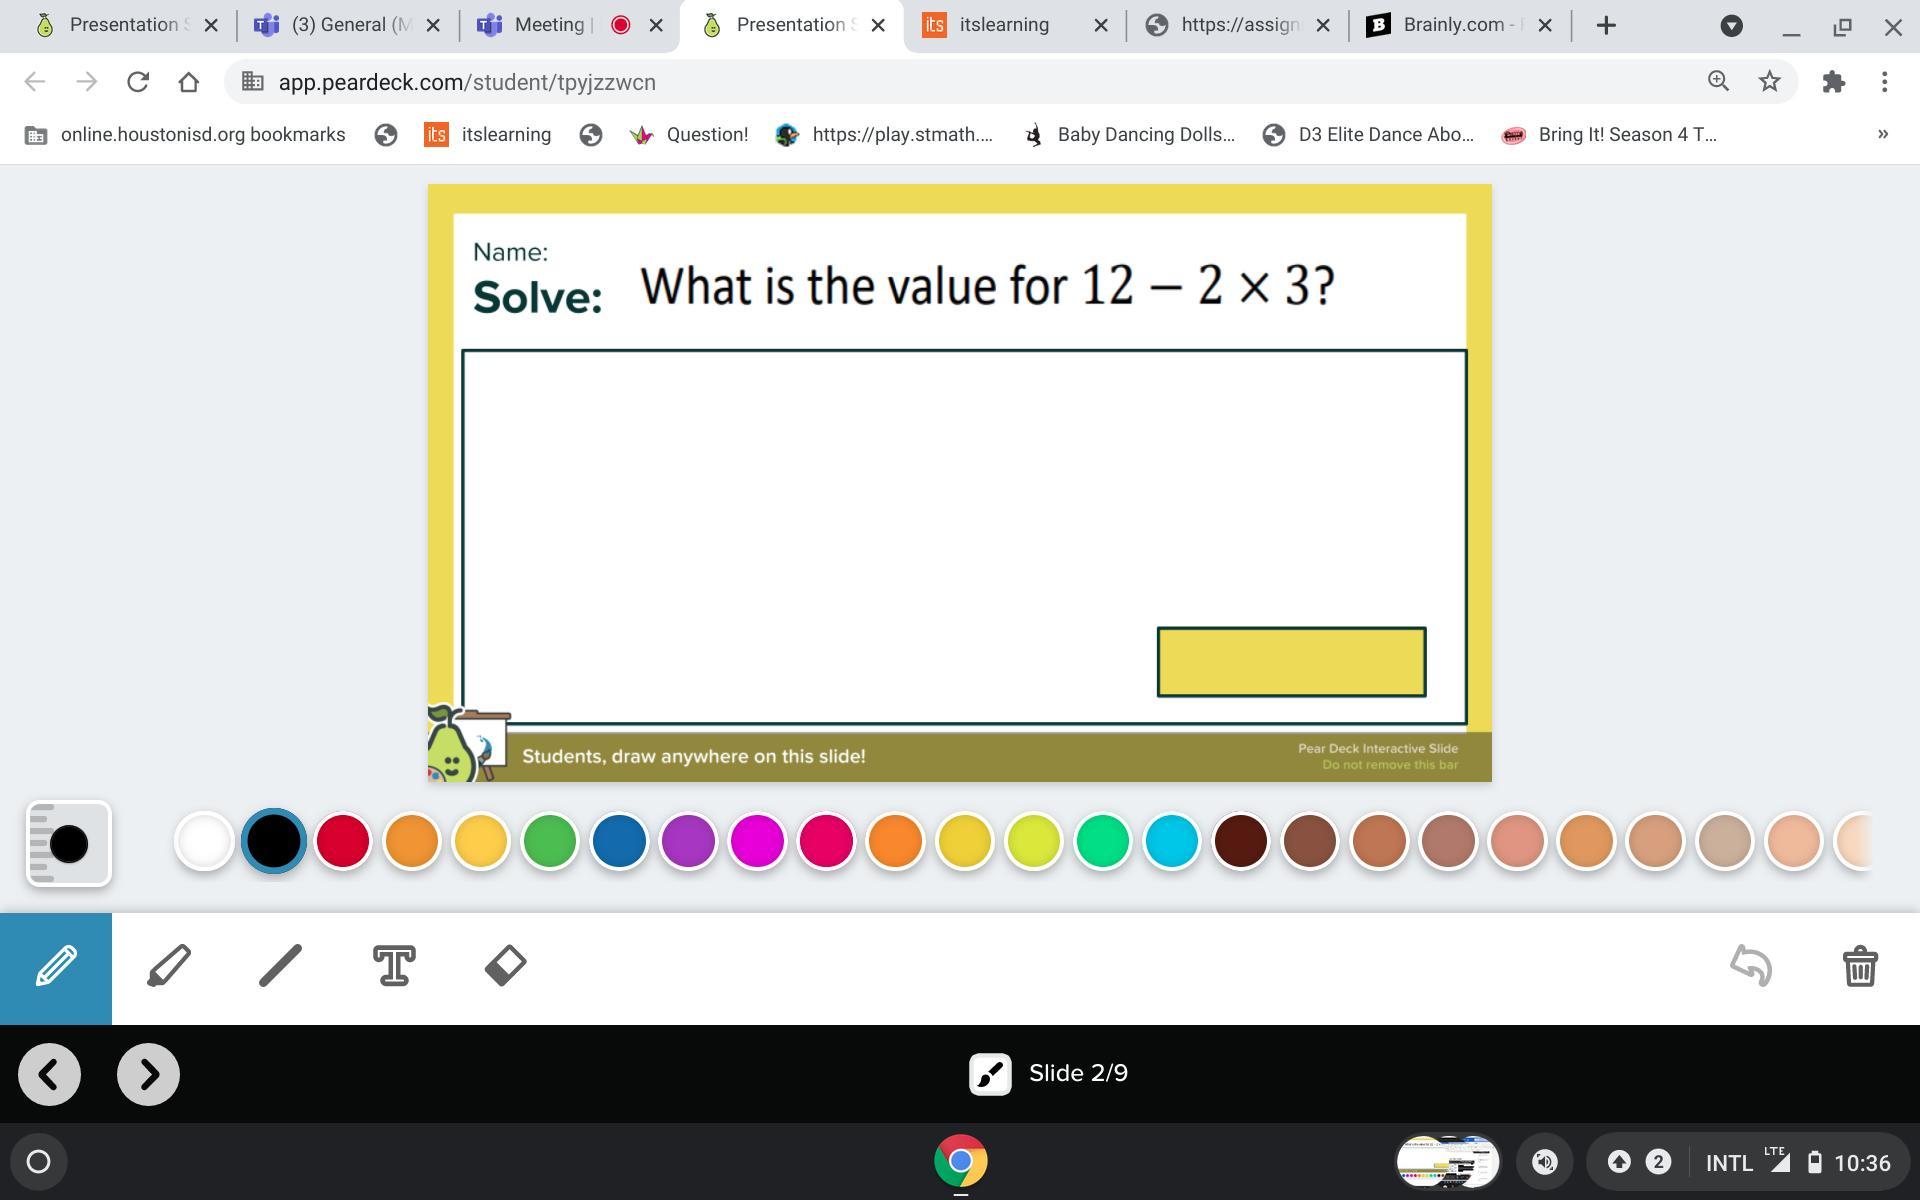Go to the next slide
The image size is (1920, 1200).
tap(148, 1075)
